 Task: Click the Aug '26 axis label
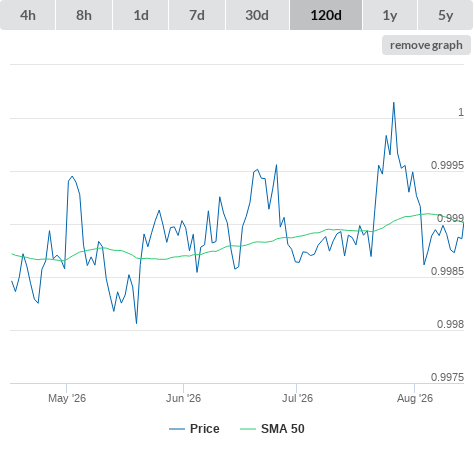[415, 398]
